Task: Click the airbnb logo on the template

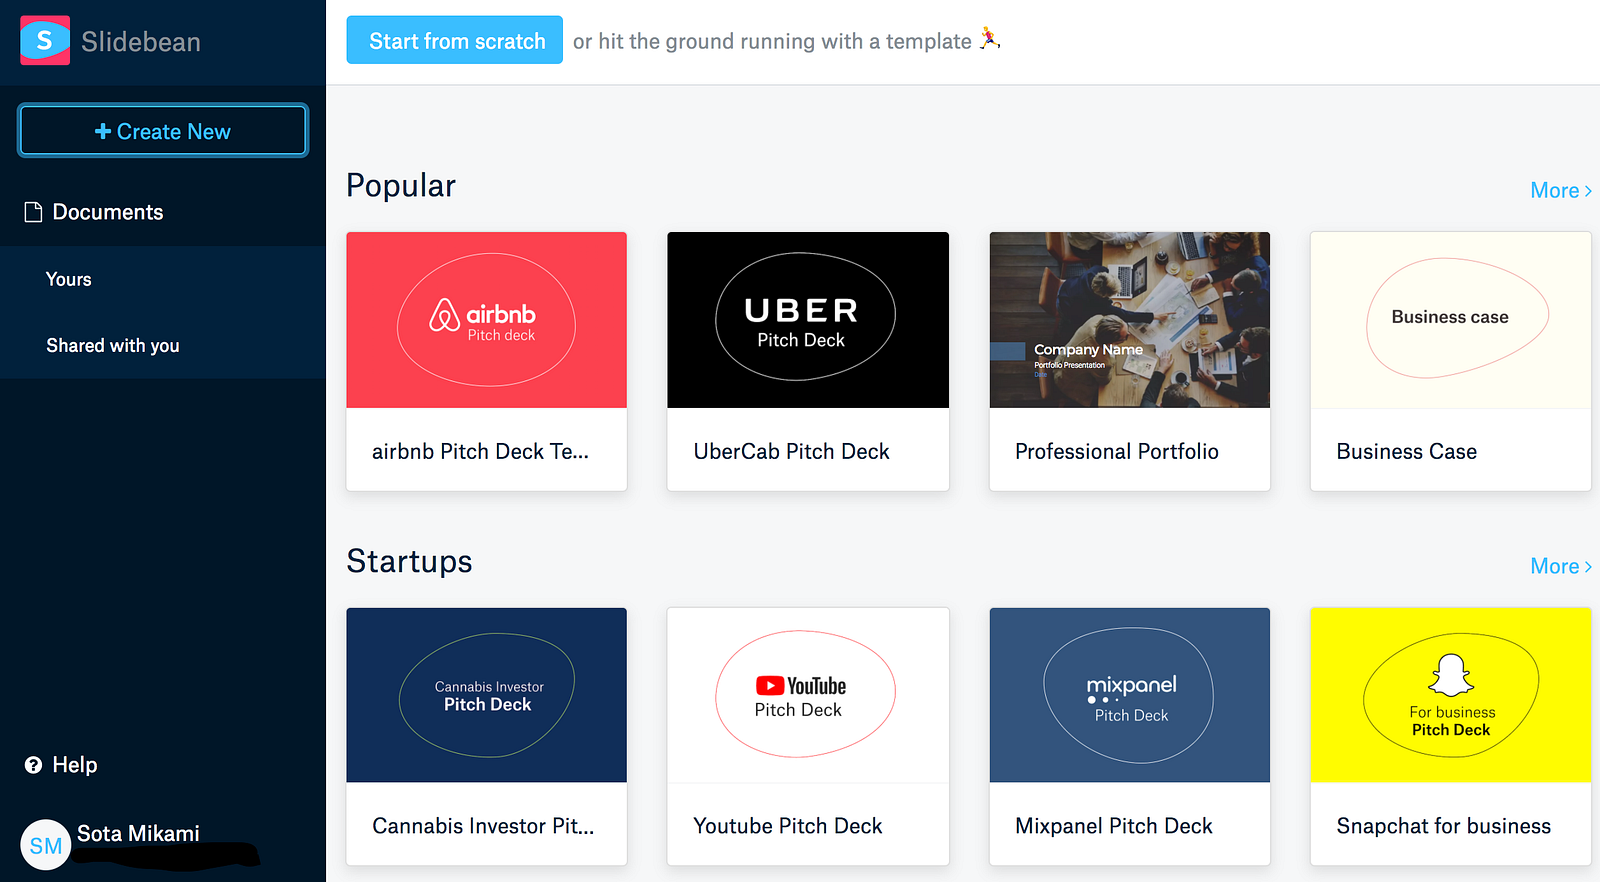Action: pyautogui.click(x=485, y=315)
